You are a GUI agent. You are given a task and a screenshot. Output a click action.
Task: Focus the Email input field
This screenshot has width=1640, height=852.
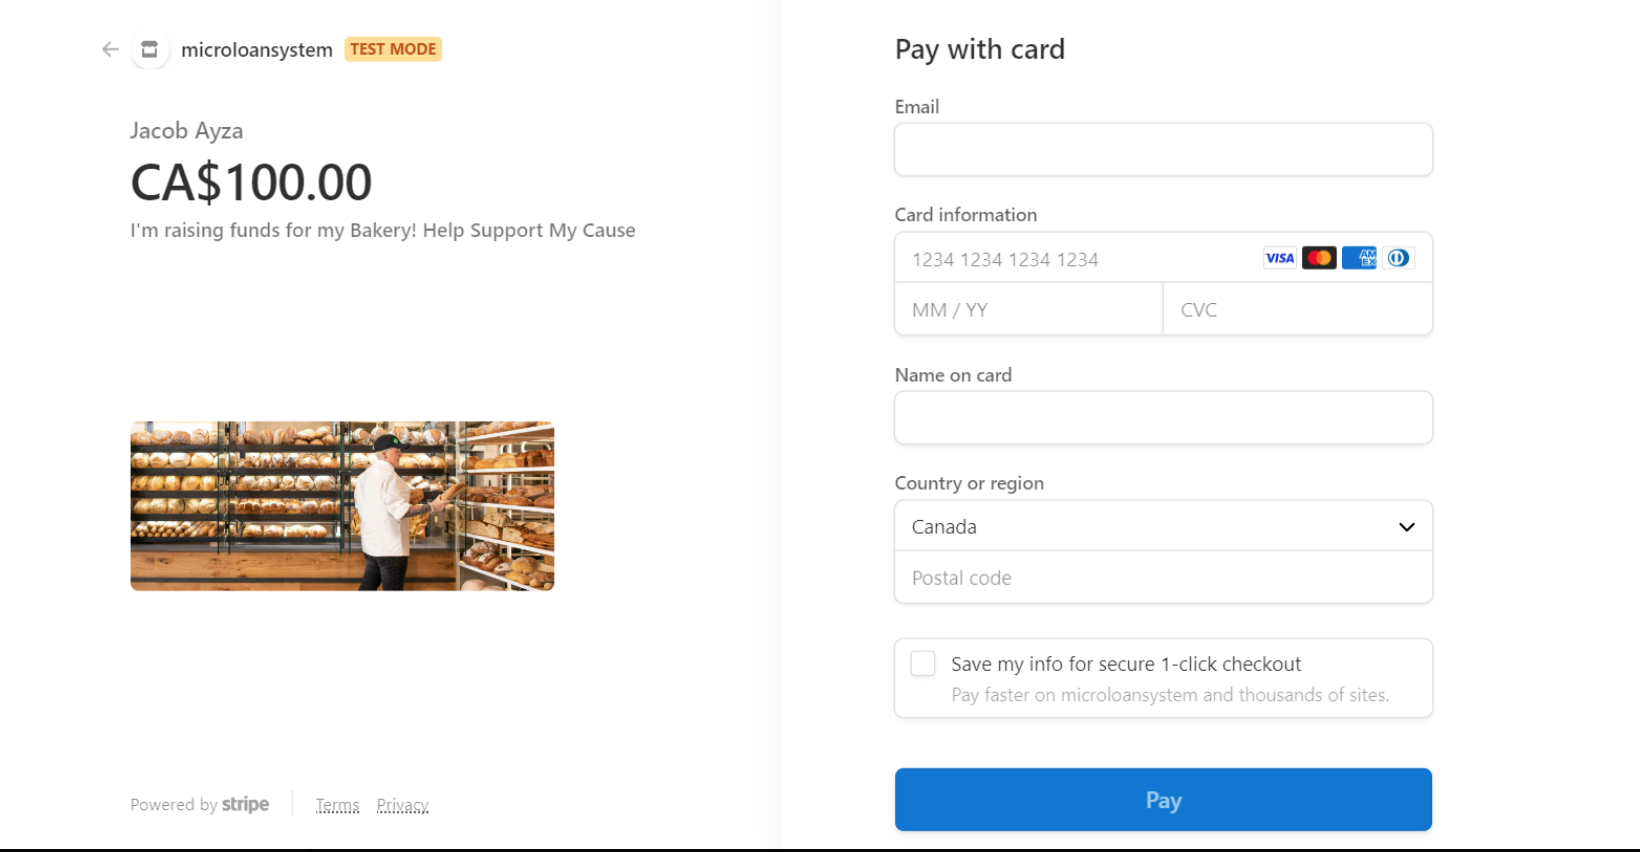1163,149
